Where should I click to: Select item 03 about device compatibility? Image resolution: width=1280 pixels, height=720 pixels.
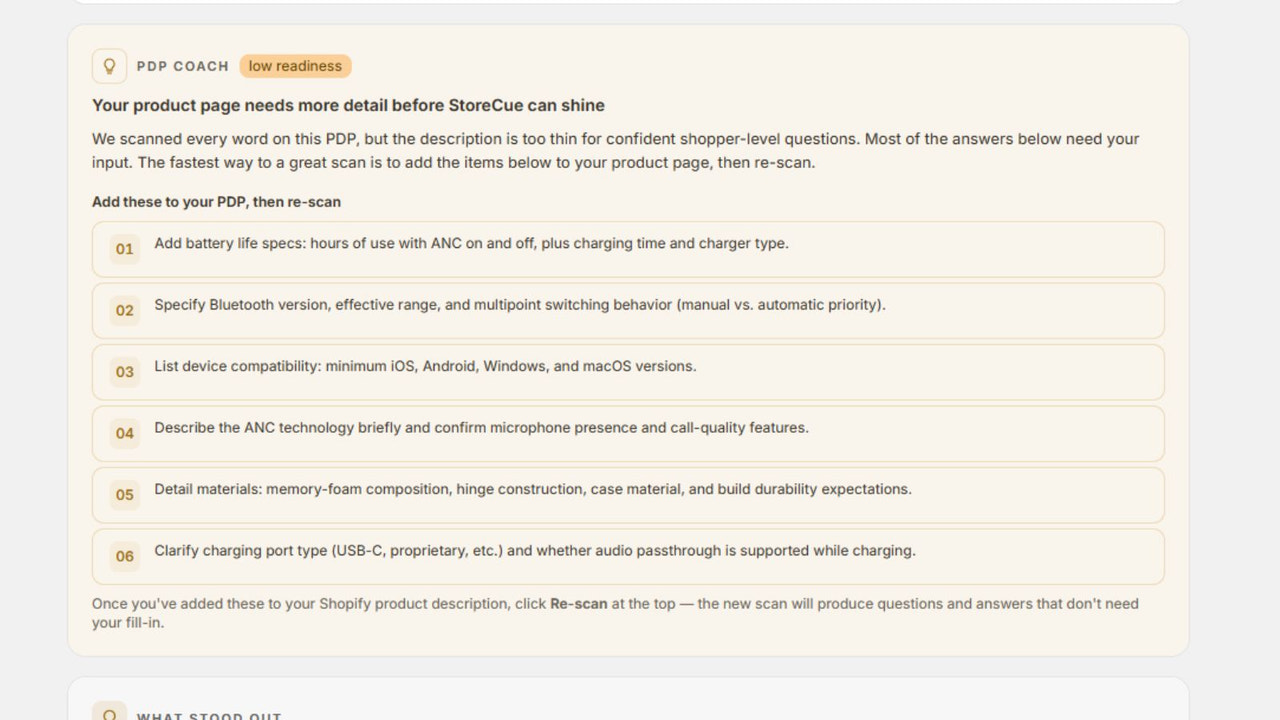[628, 372]
